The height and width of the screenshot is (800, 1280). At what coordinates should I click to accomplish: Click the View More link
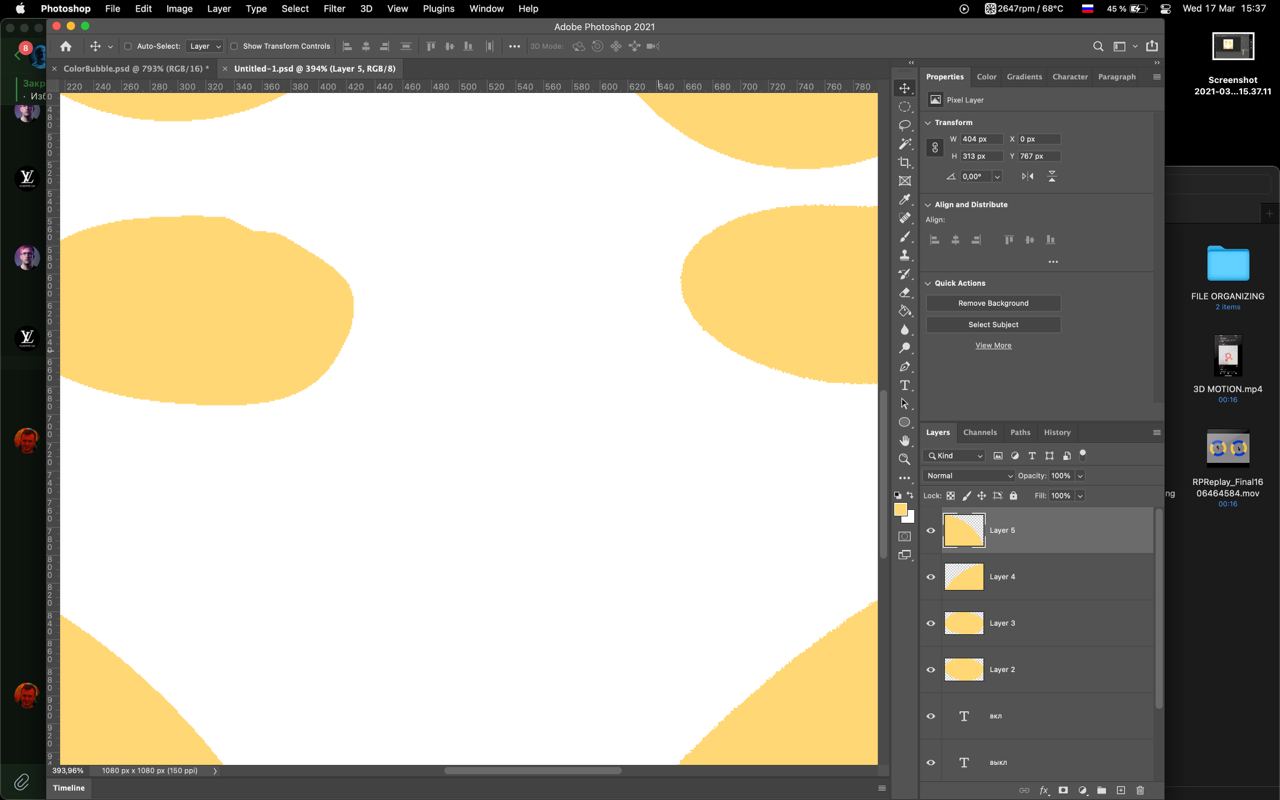tap(993, 345)
